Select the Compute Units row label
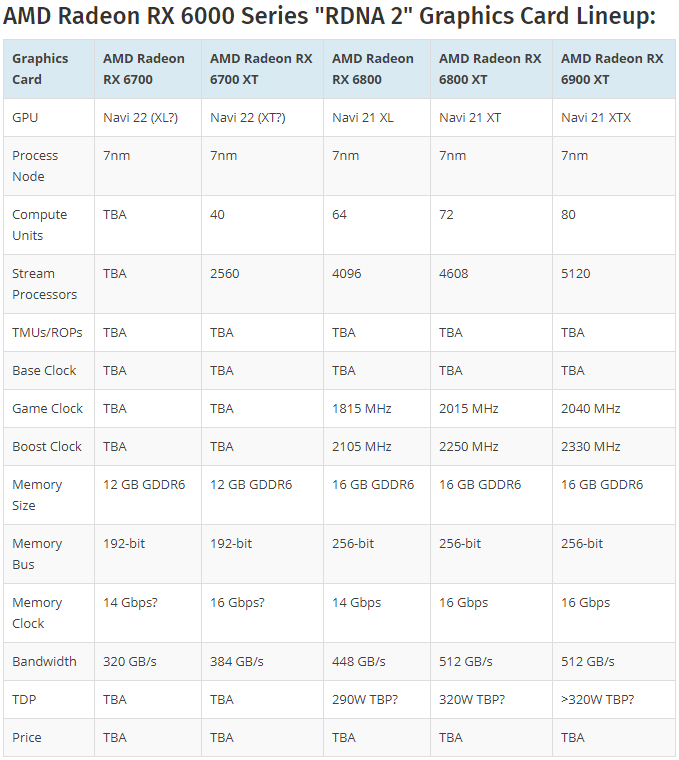Image resolution: width=679 pixels, height=760 pixels. (39, 225)
